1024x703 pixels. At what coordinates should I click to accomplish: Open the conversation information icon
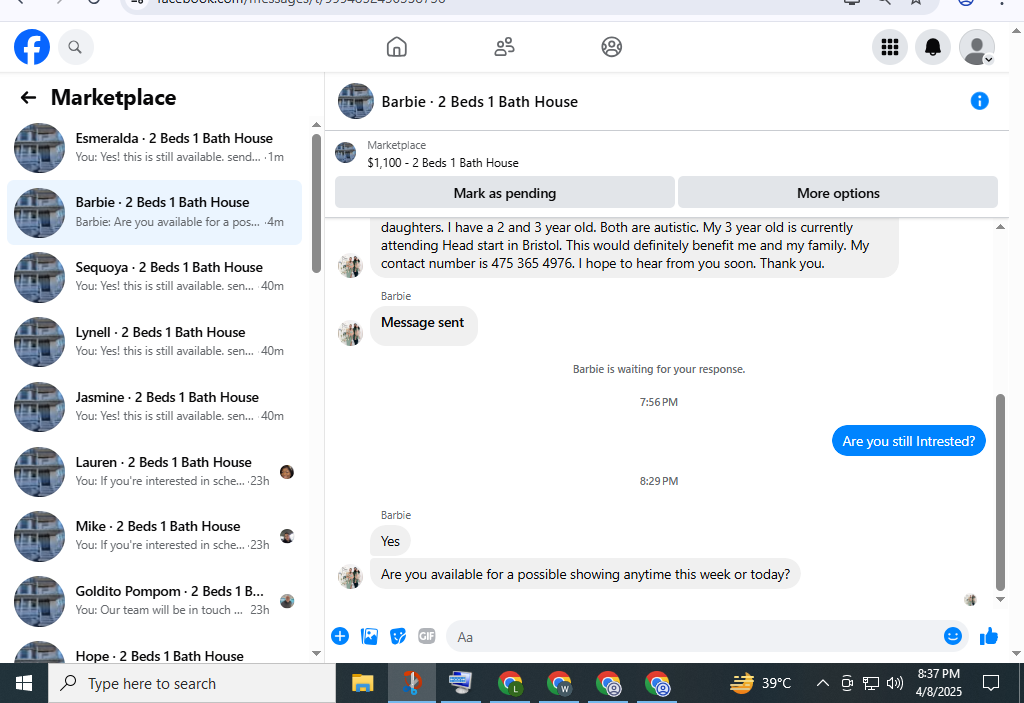click(979, 101)
